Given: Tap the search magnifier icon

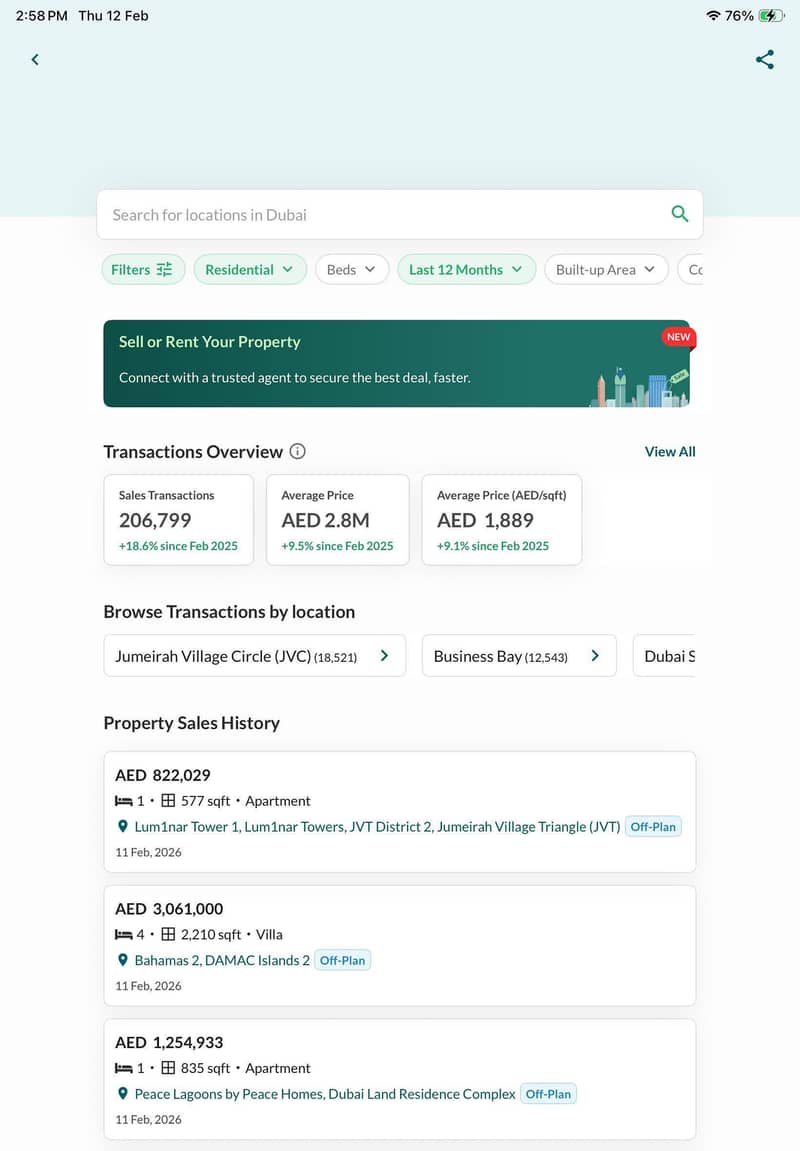Looking at the screenshot, I should point(680,214).
